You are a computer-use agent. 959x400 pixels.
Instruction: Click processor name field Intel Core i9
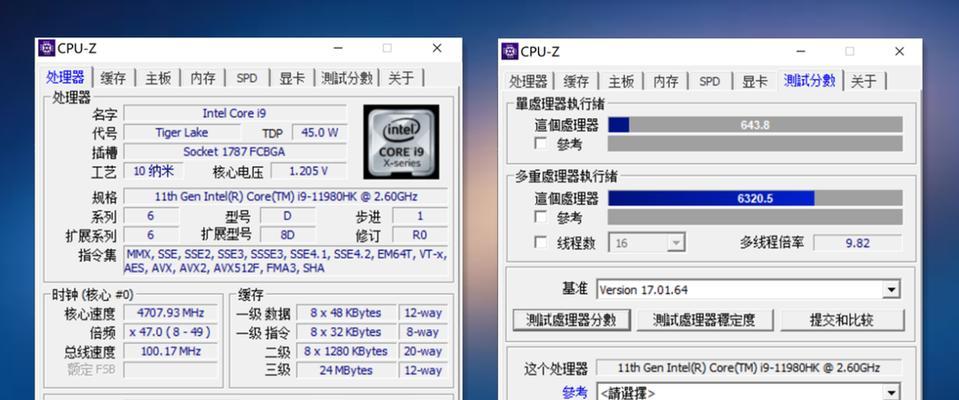coord(235,113)
